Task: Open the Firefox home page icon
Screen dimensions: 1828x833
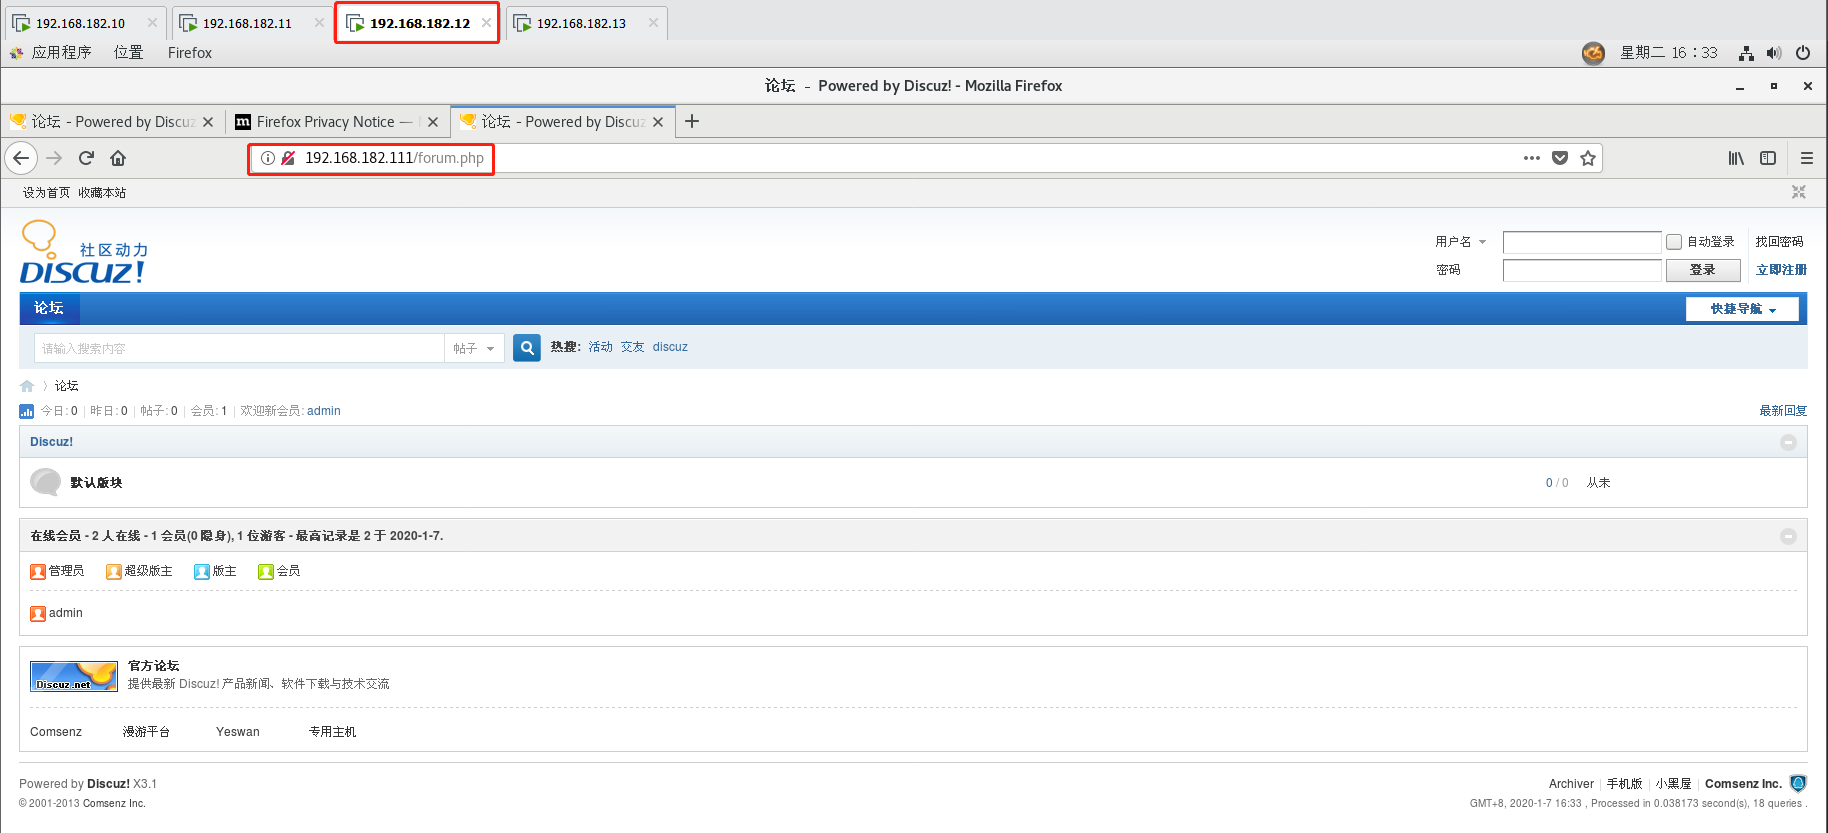Action: [118, 158]
